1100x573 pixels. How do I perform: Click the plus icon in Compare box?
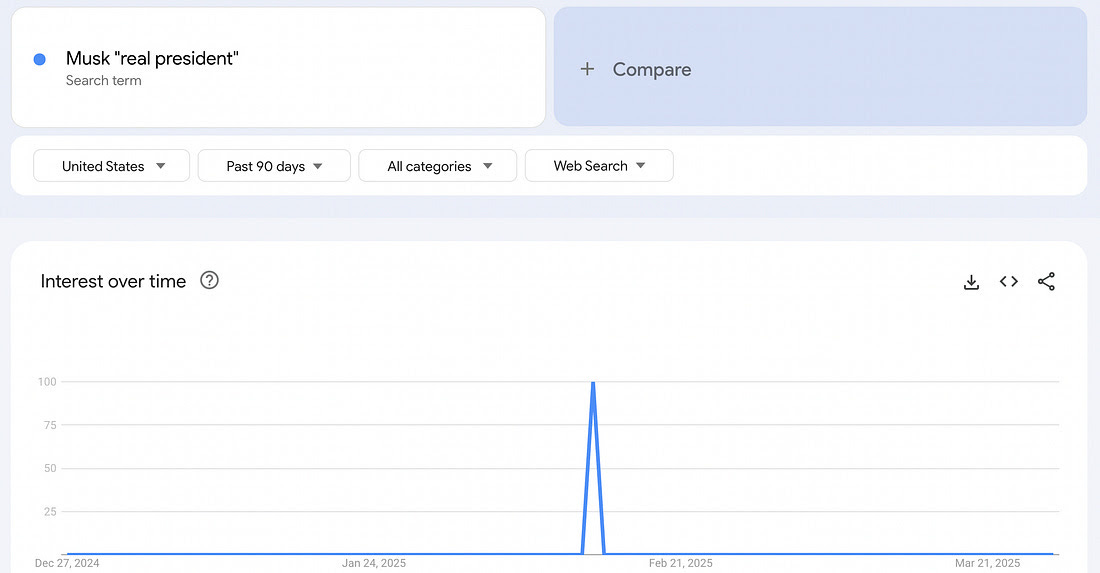click(587, 69)
